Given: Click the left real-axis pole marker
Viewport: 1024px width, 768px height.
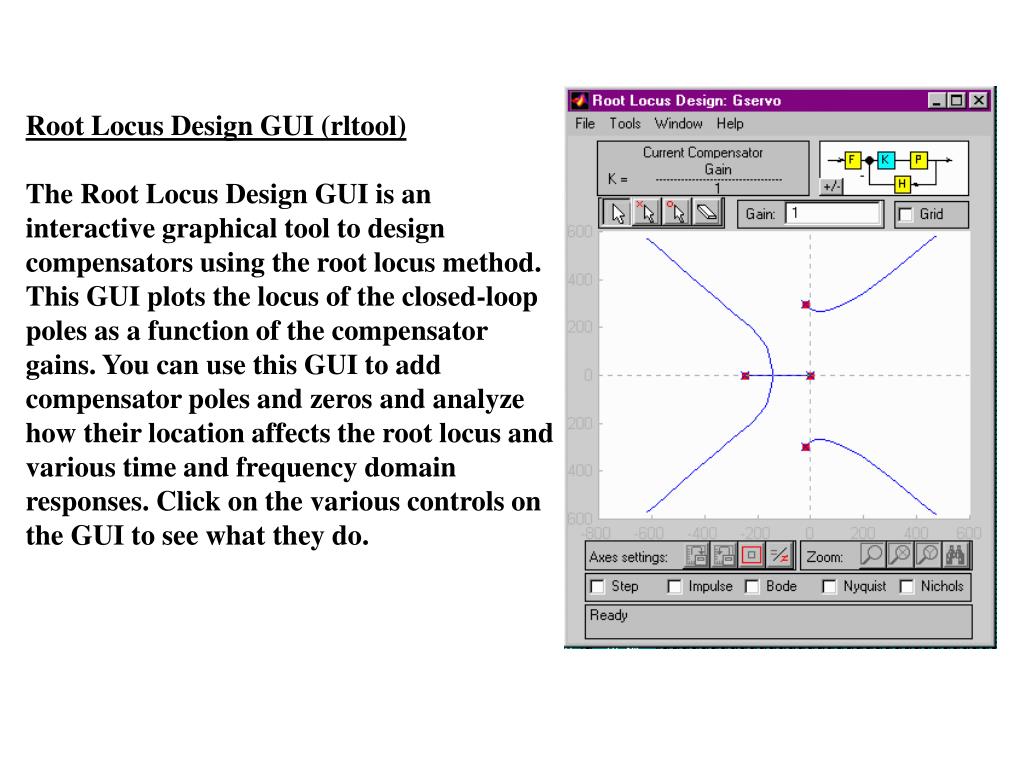Looking at the screenshot, I should pyautogui.click(x=745, y=376).
